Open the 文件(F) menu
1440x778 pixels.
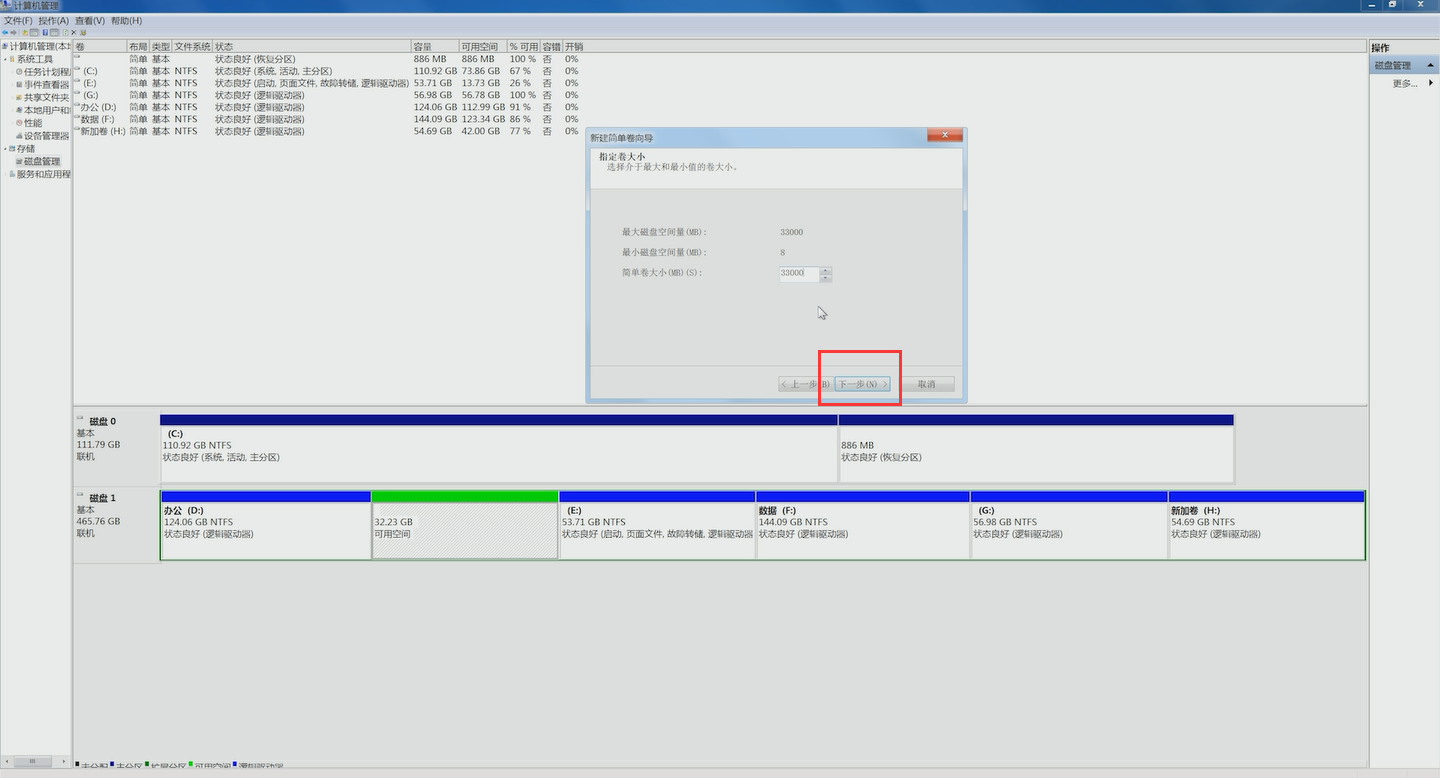point(18,20)
